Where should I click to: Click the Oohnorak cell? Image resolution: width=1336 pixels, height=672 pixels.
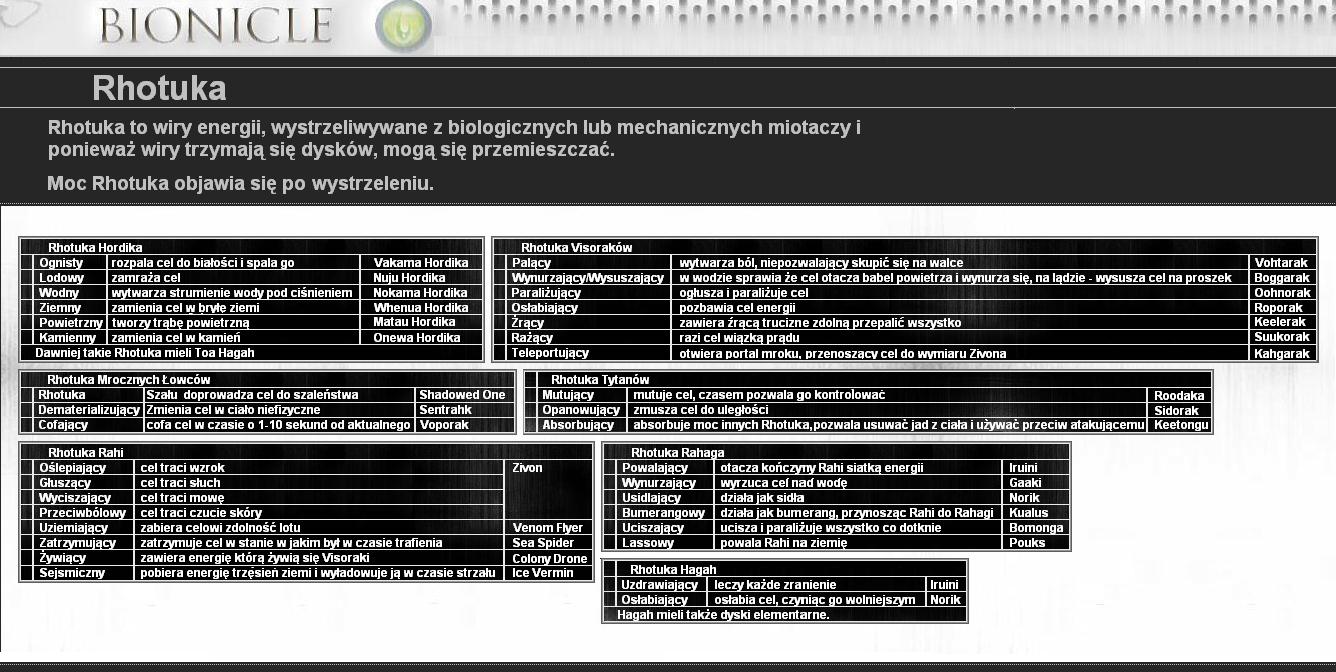click(x=1282, y=293)
